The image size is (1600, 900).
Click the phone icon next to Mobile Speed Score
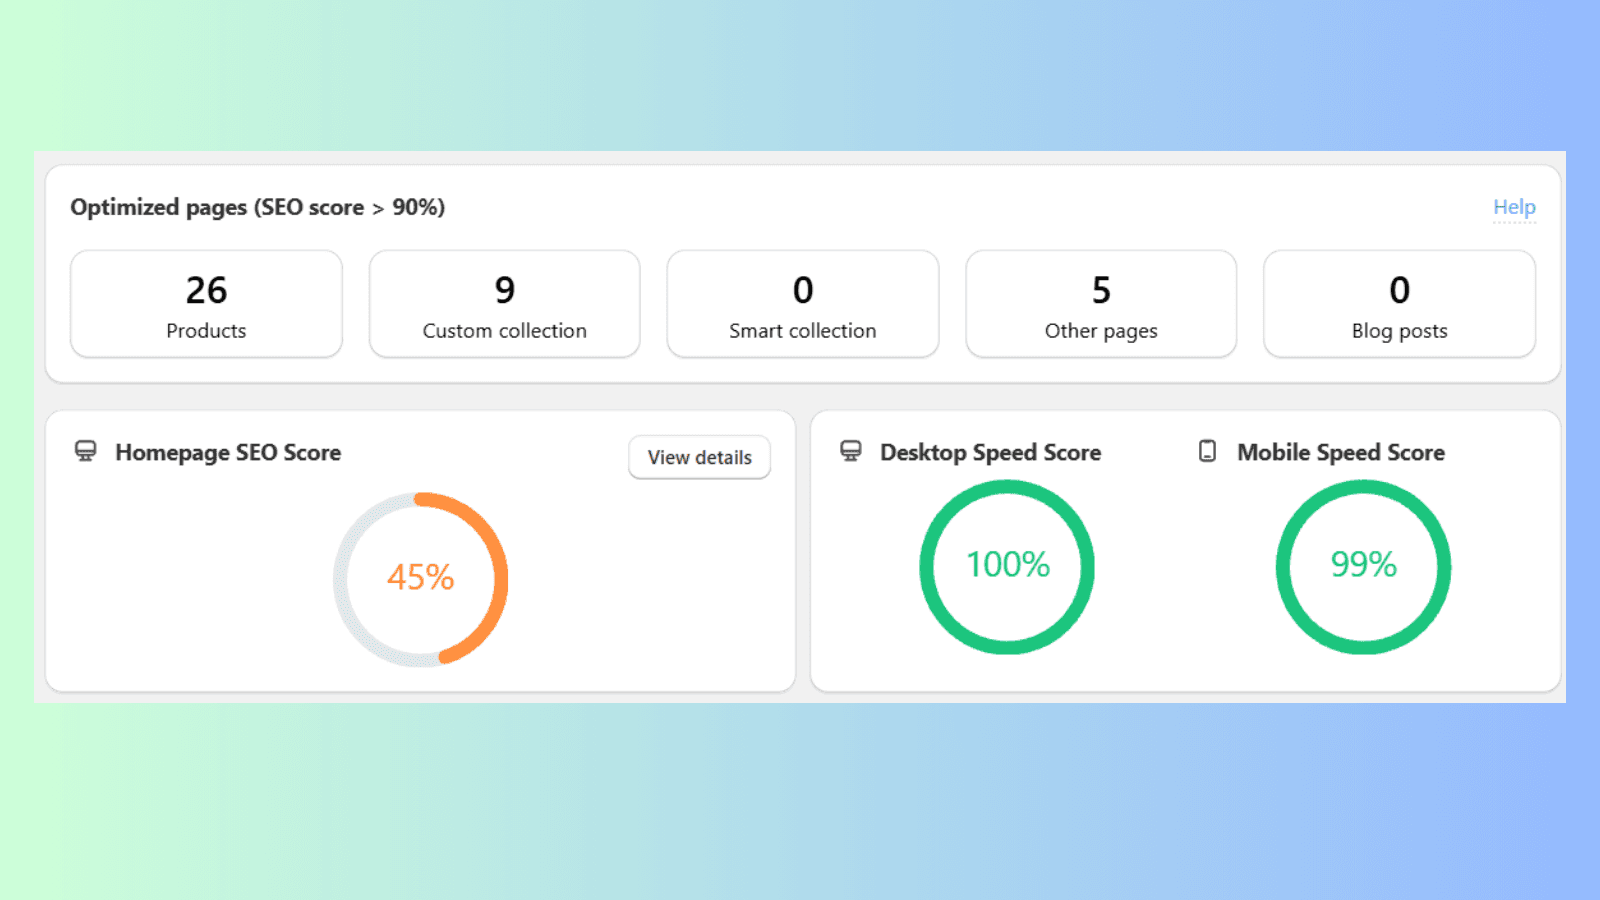coord(1208,451)
